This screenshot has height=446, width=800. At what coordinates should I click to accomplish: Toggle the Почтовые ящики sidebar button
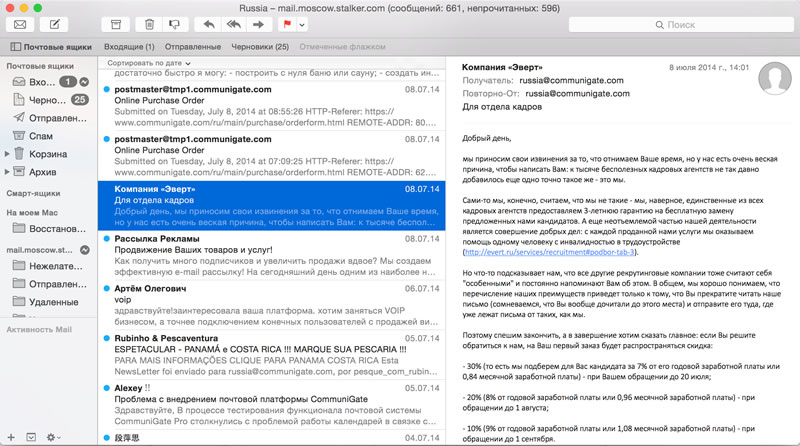(51, 46)
